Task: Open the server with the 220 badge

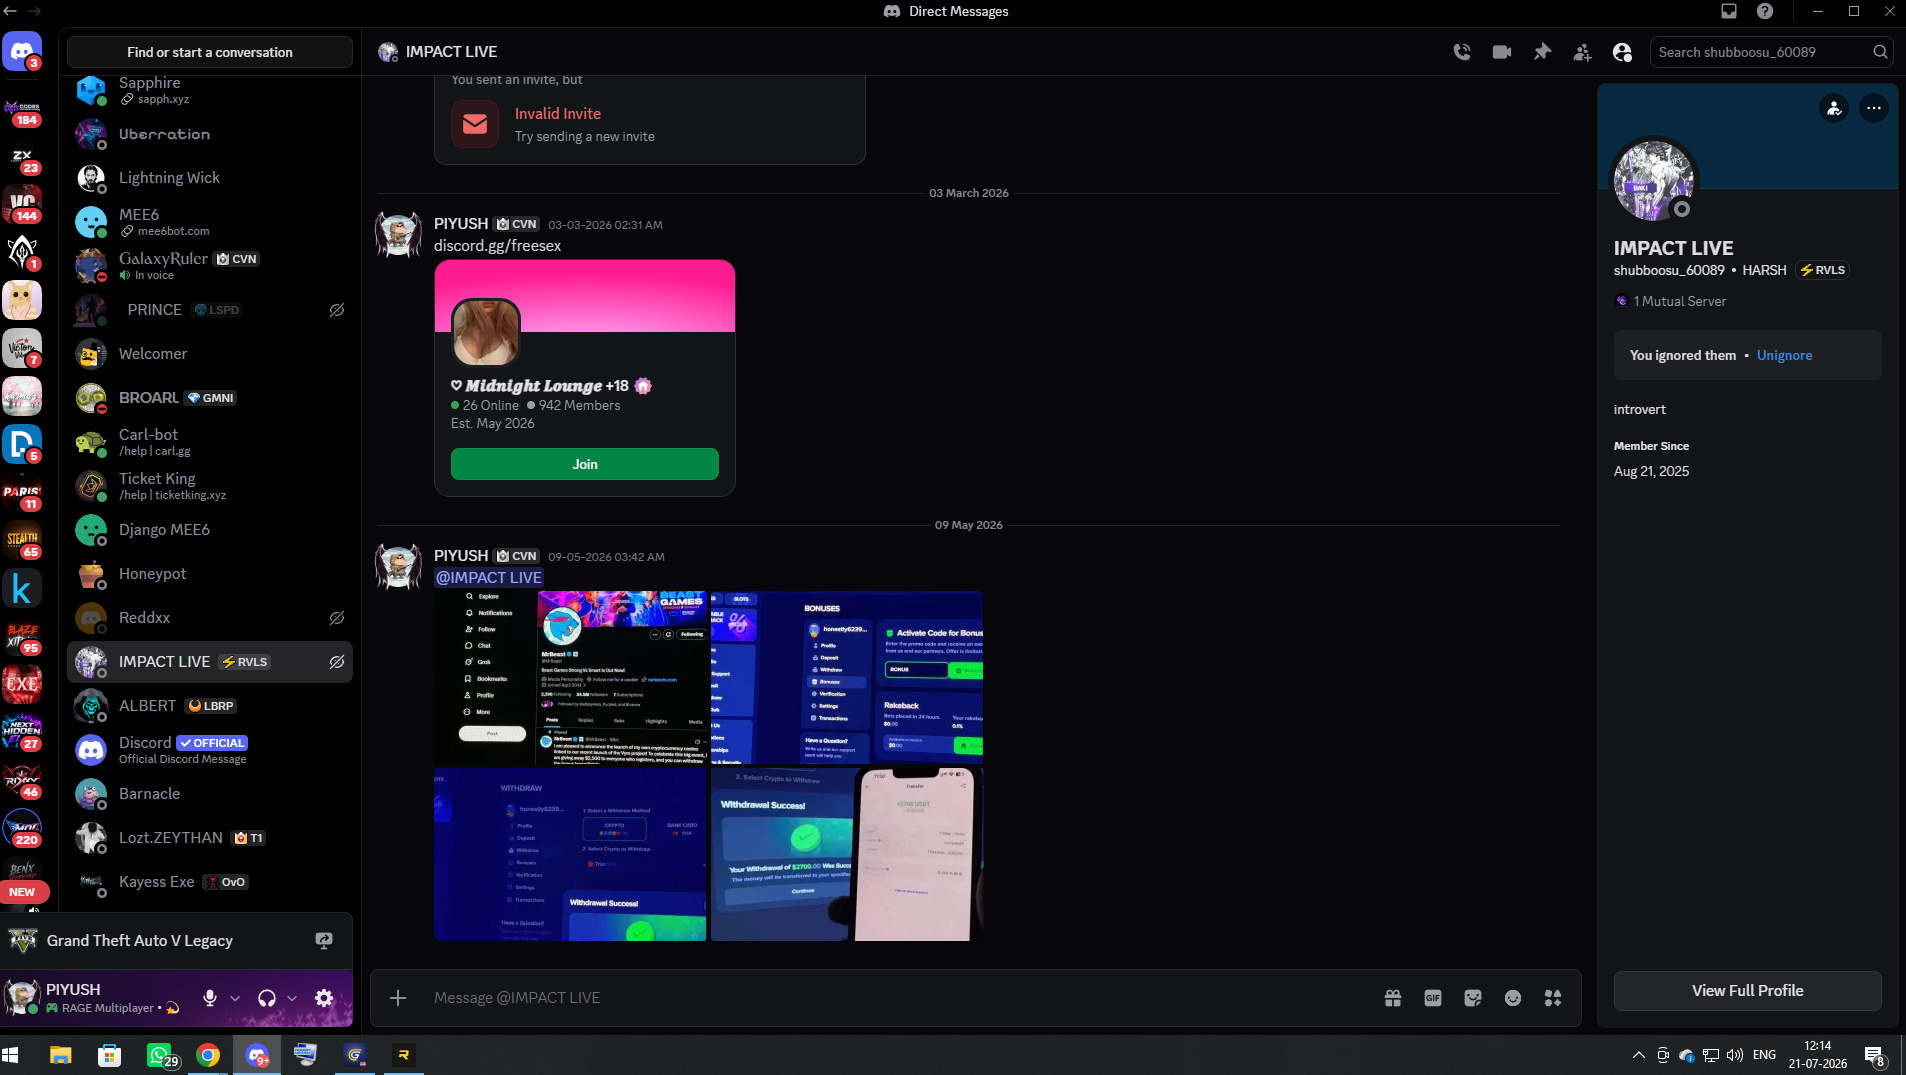Action: coord(22,829)
